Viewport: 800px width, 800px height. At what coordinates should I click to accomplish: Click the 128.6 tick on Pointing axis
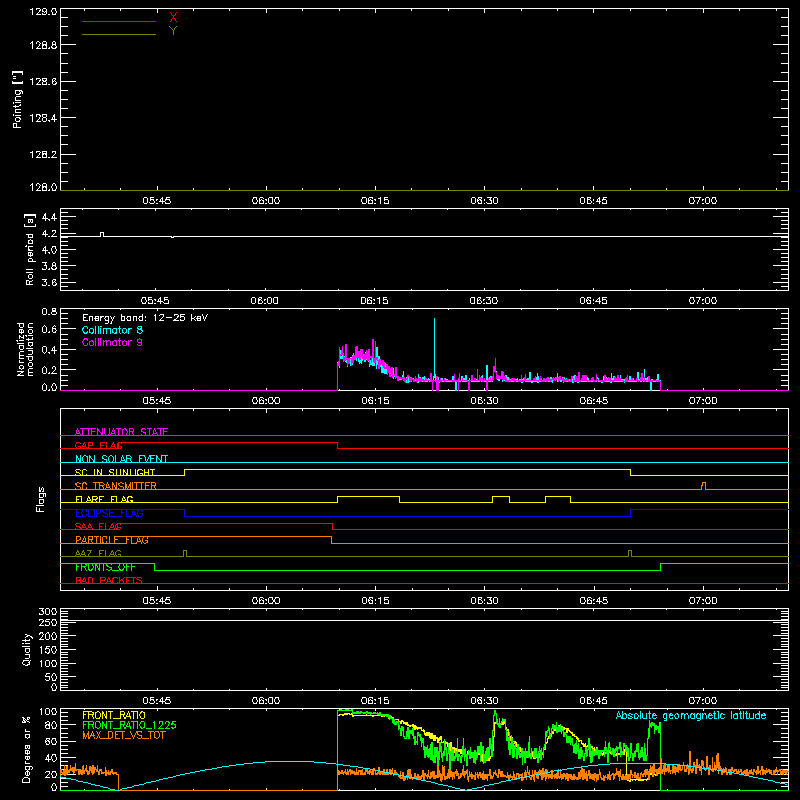[x=43, y=82]
